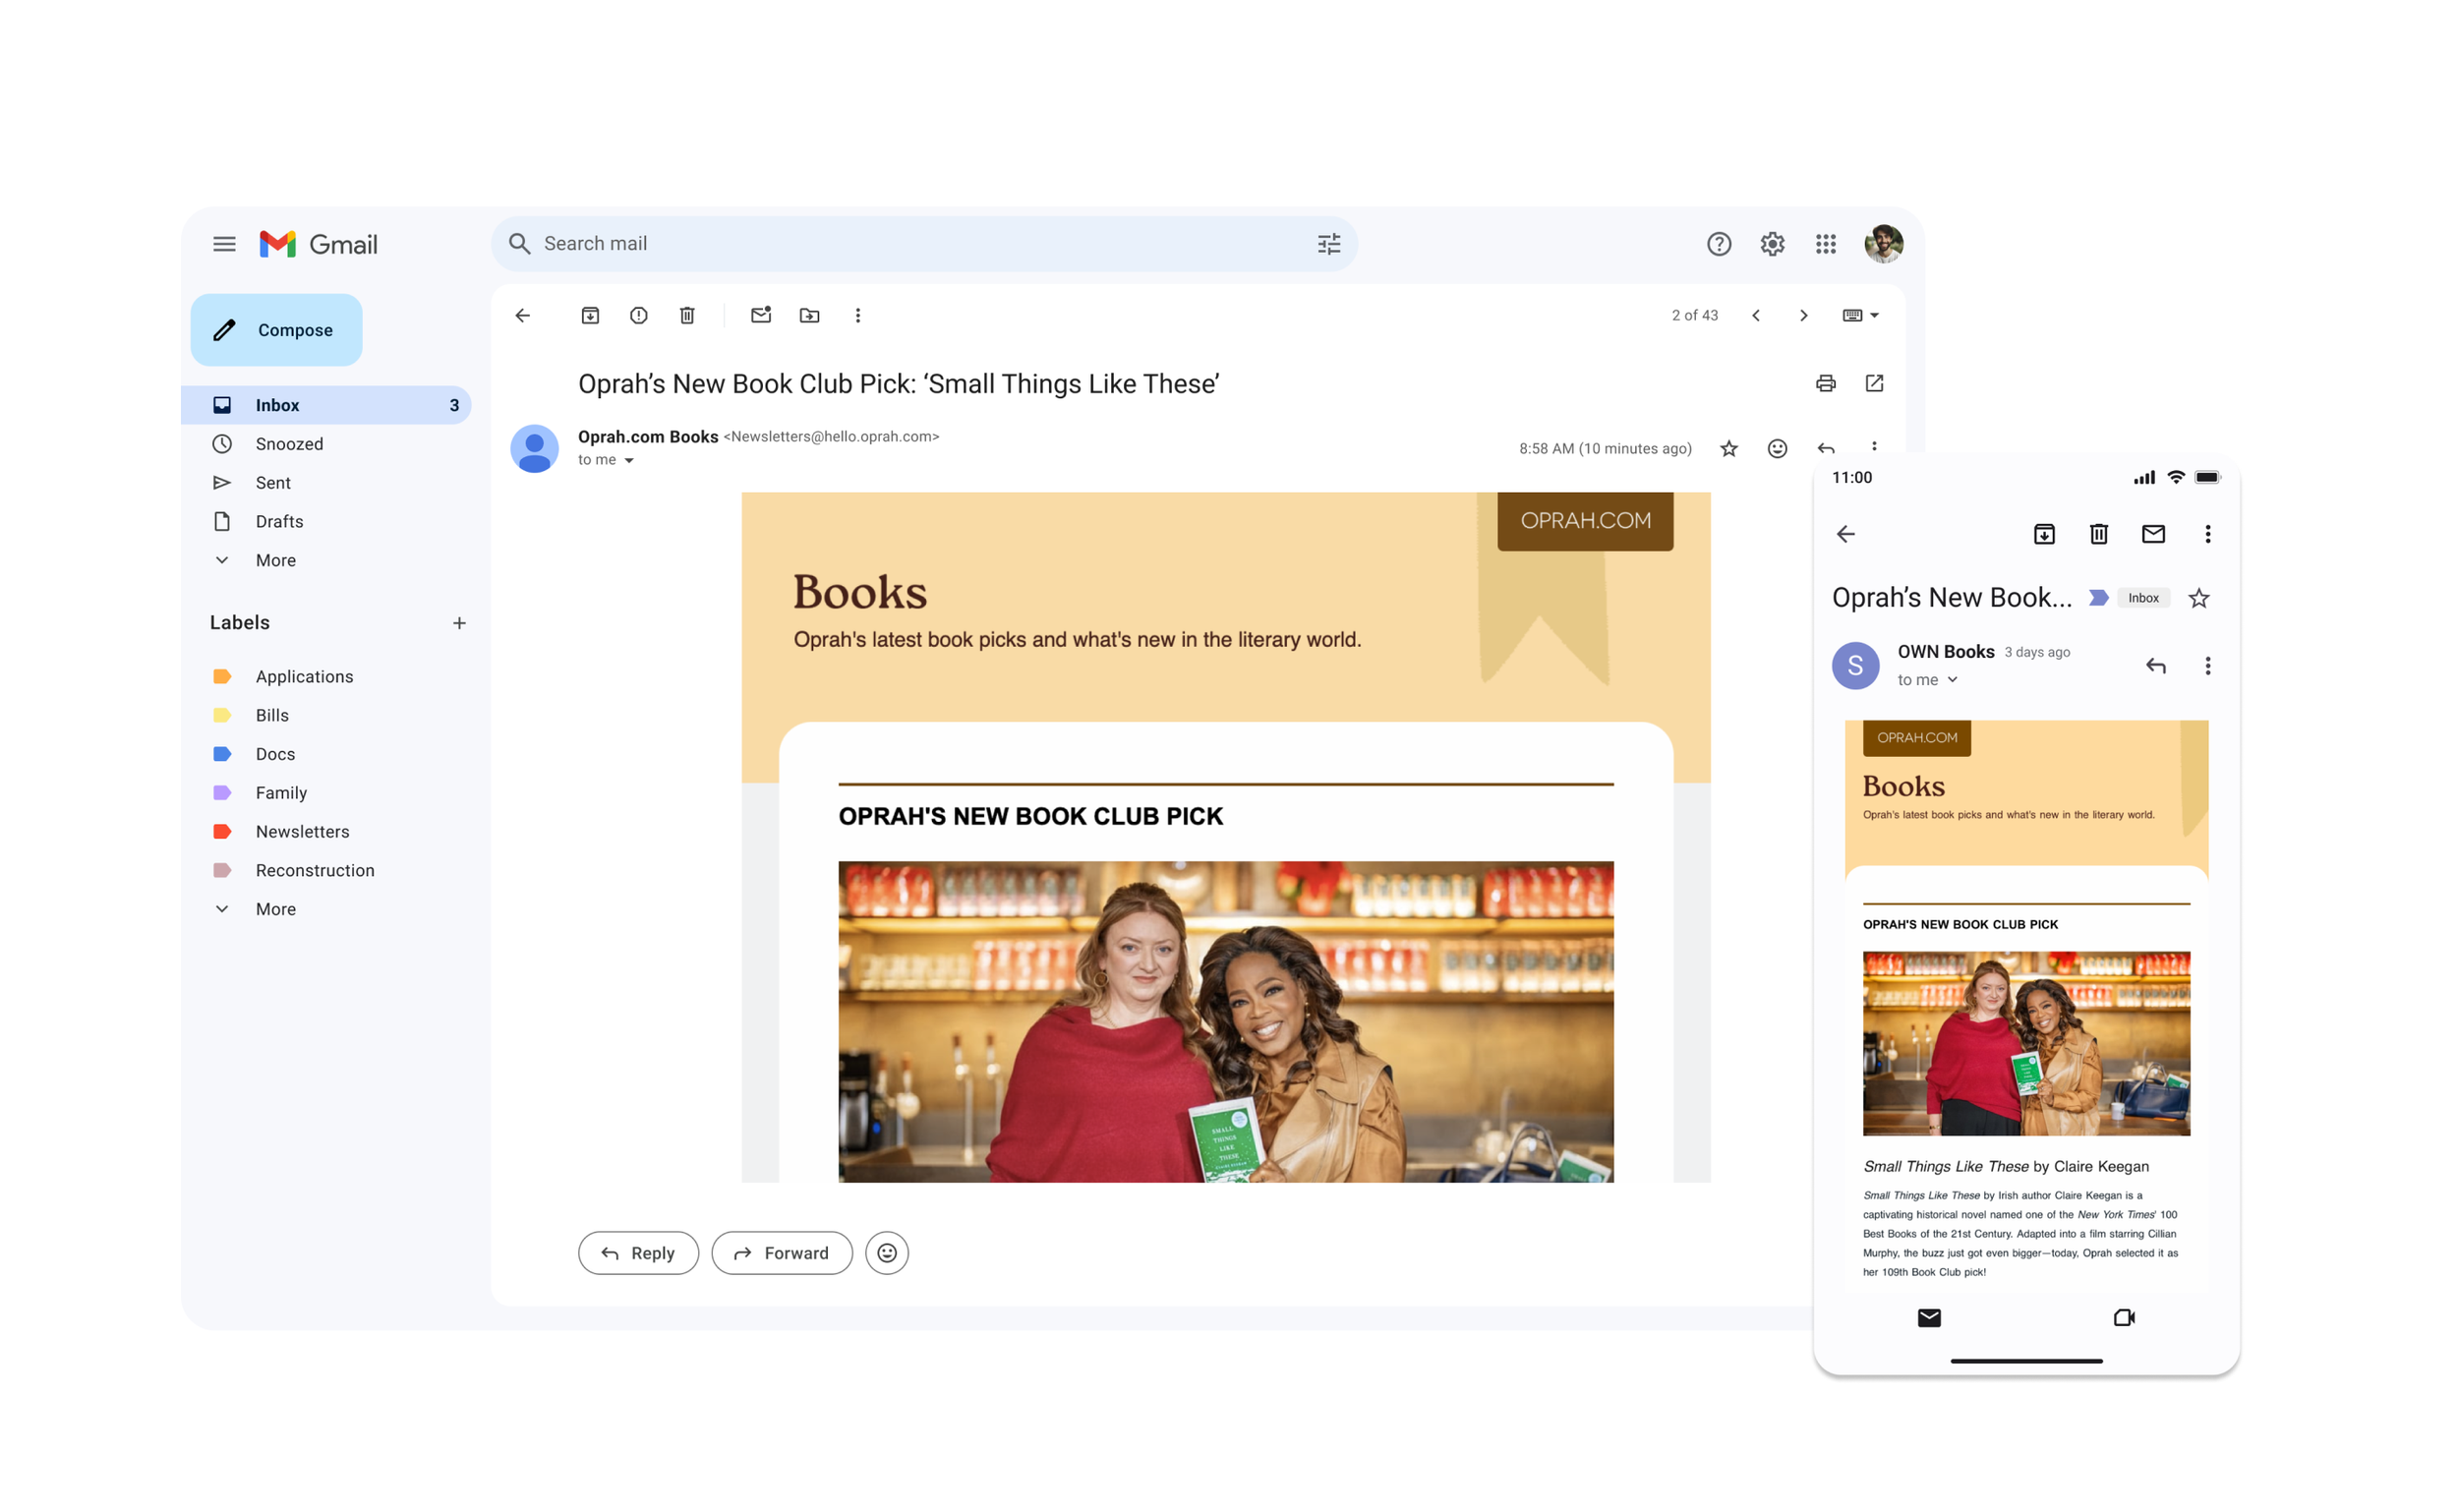
Task: Report spam using the exclamation icon
Action: click(x=638, y=315)
